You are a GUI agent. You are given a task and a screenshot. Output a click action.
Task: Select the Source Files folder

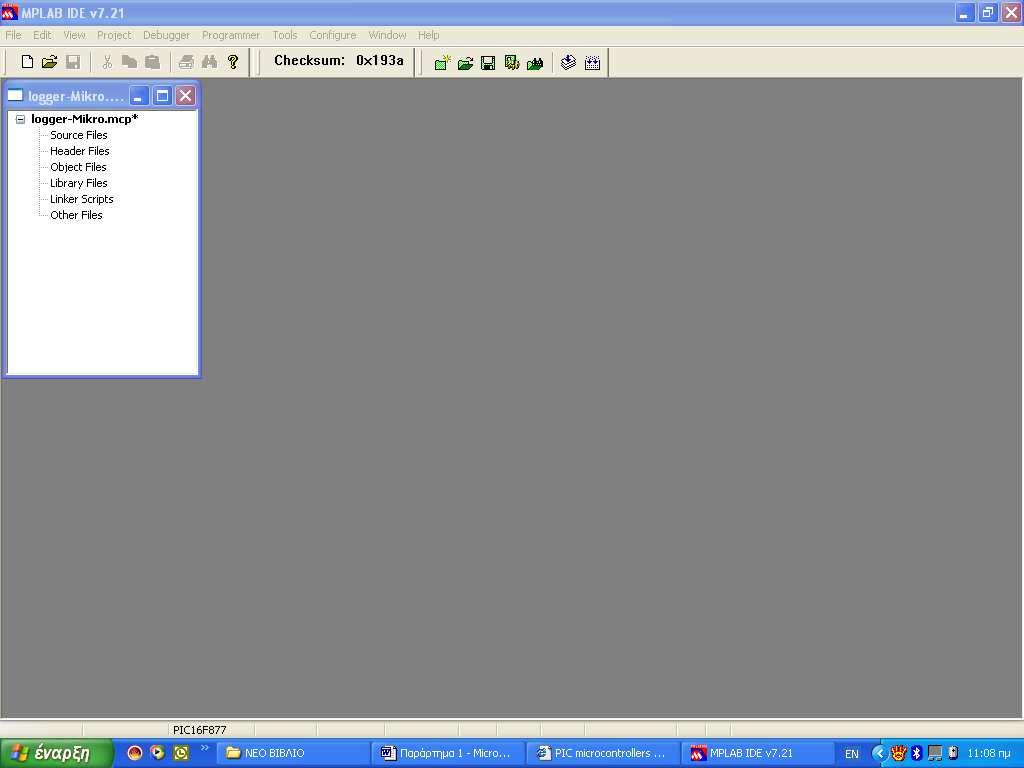tap(79, 135)
